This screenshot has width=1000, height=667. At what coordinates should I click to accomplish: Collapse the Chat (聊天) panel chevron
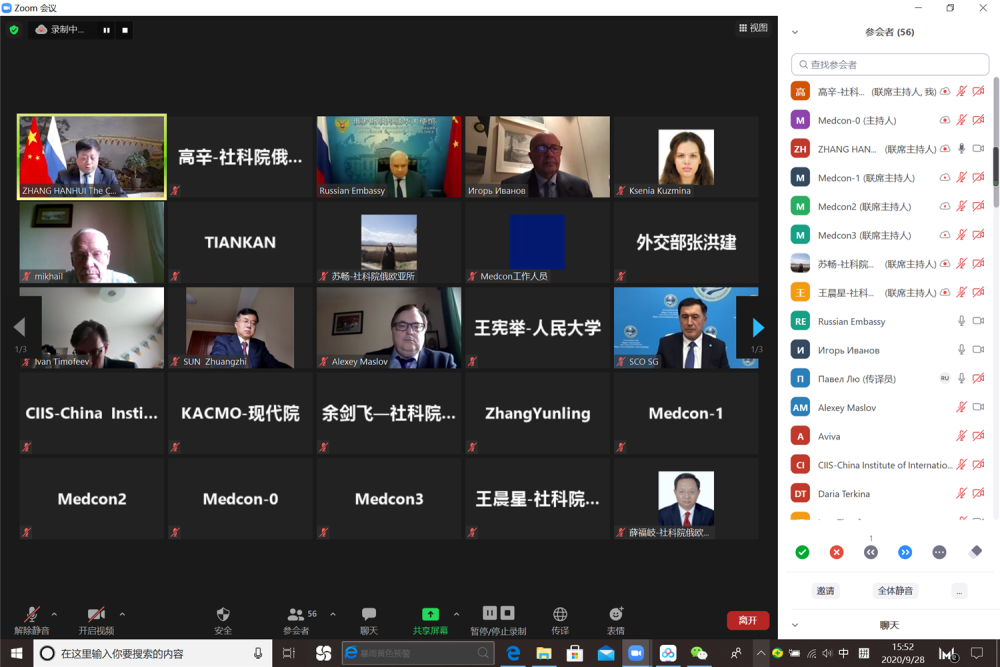click(795, 625)
